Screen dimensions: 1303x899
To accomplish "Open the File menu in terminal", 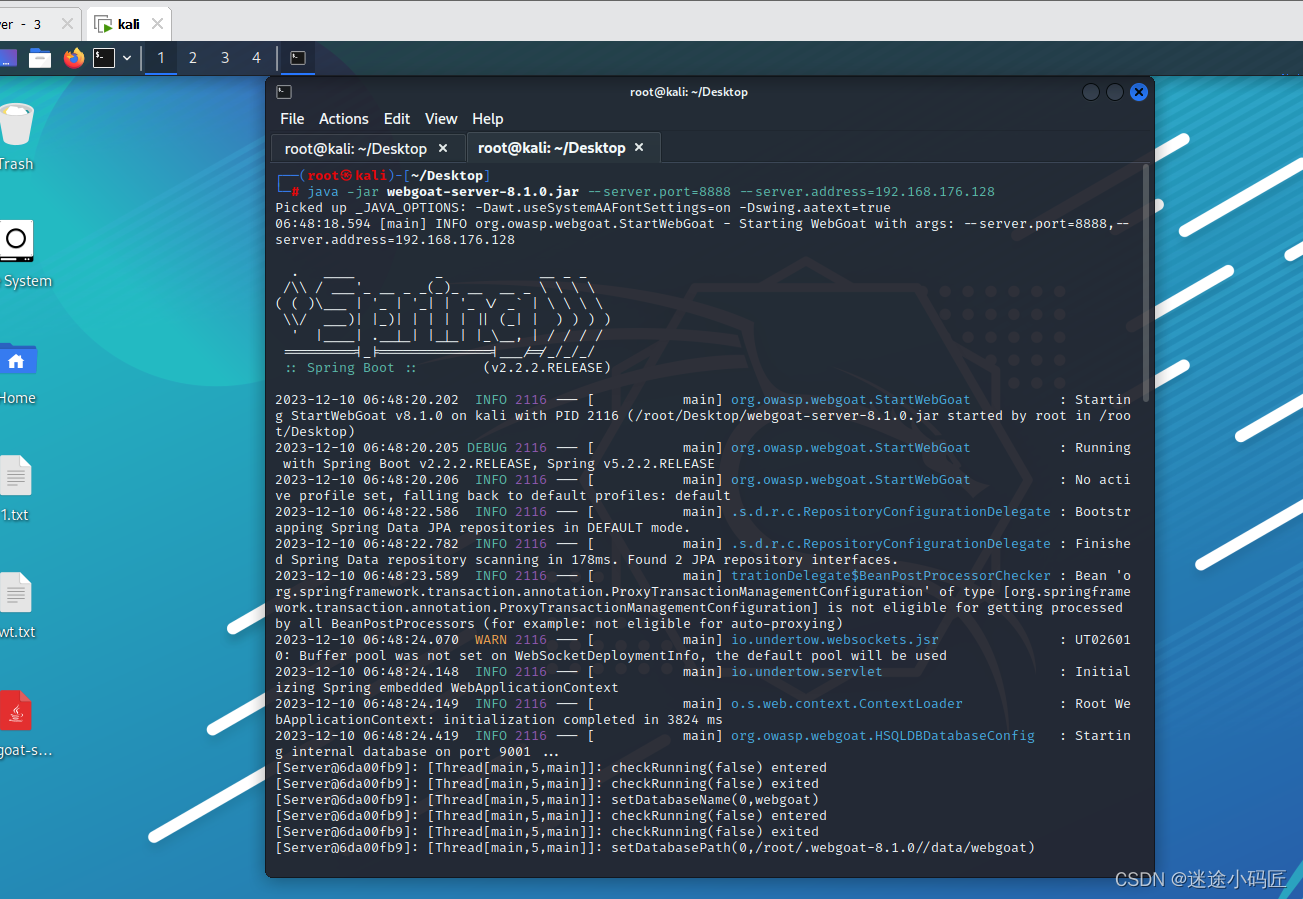I will click(292, 119).
